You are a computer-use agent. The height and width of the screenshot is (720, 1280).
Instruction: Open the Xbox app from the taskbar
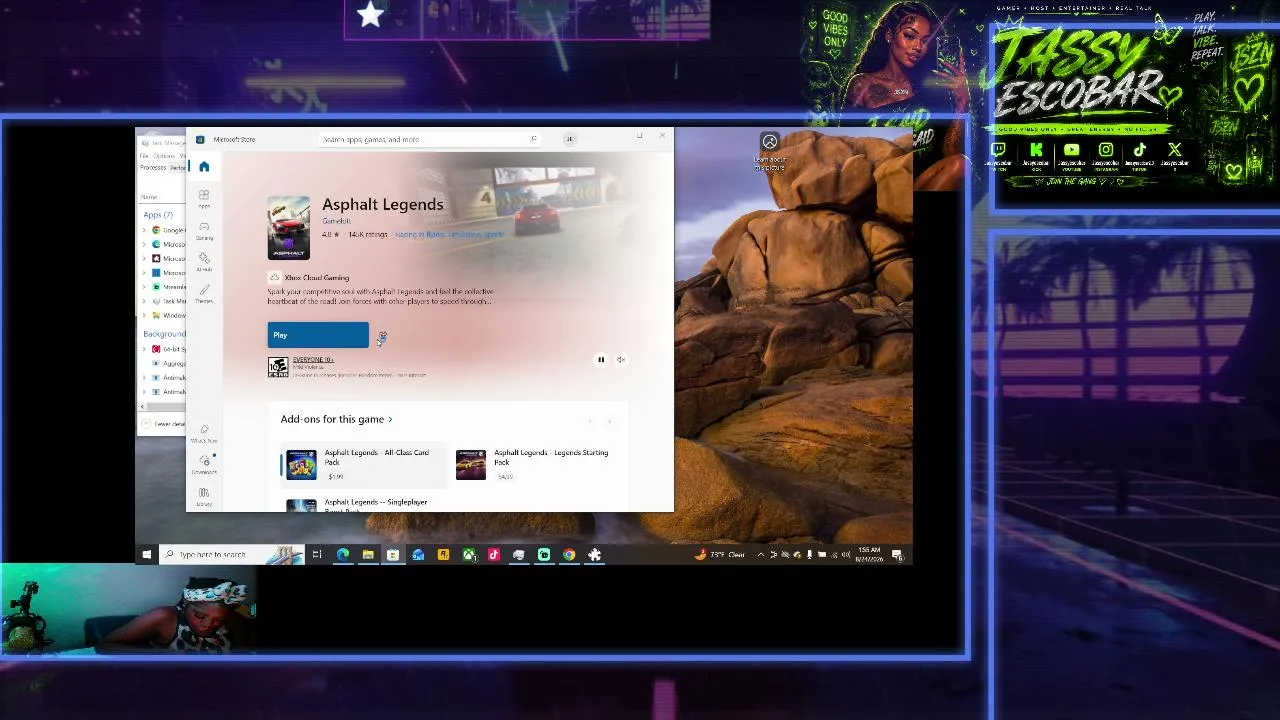pyautogui.click(x=469, y=555)
